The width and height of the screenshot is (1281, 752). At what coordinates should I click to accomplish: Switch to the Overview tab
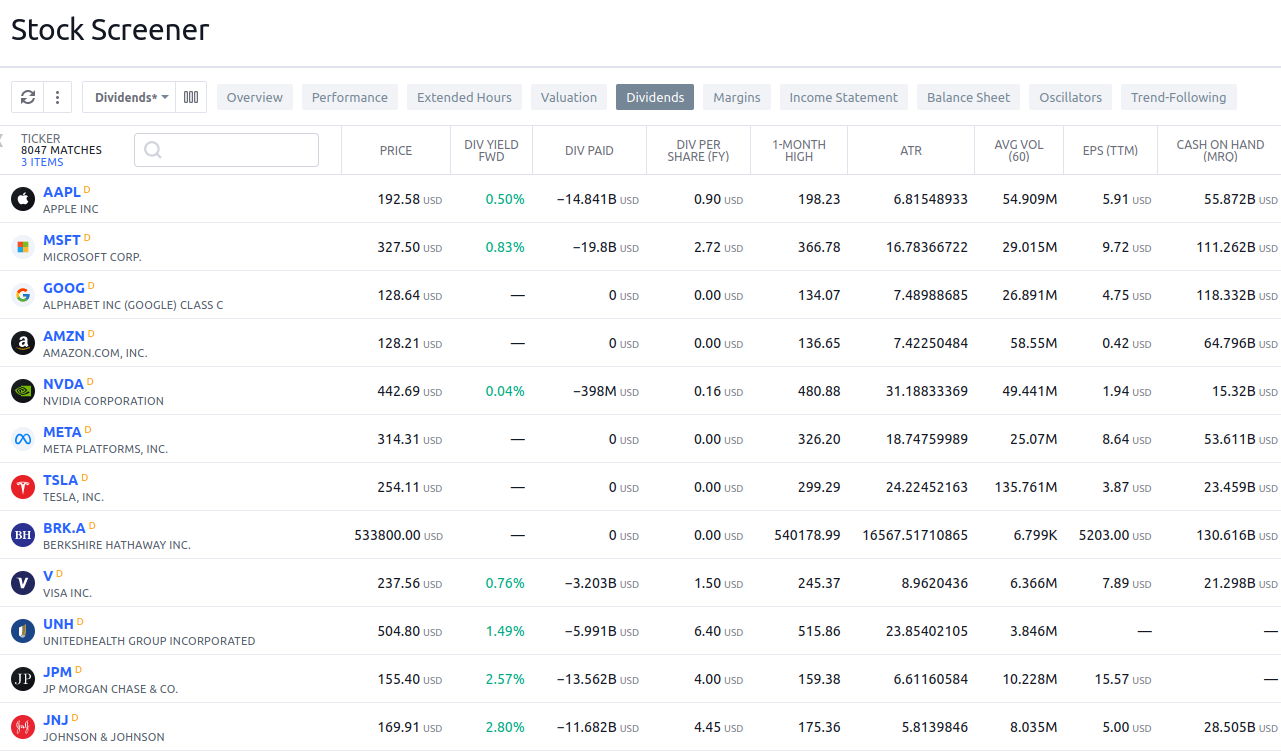click(x=255, y=97)
